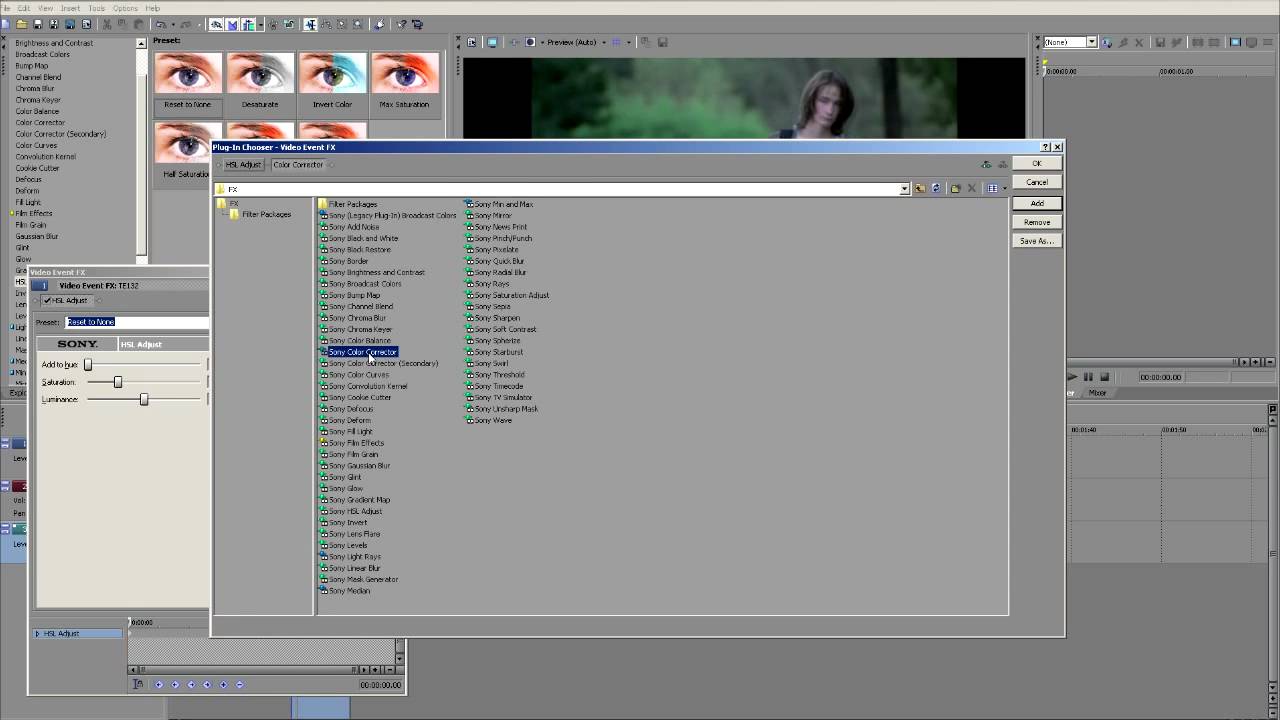Select Sony Unsharp Mask in plug-in list
The image size is (1280, 720).
pos(502,409)
